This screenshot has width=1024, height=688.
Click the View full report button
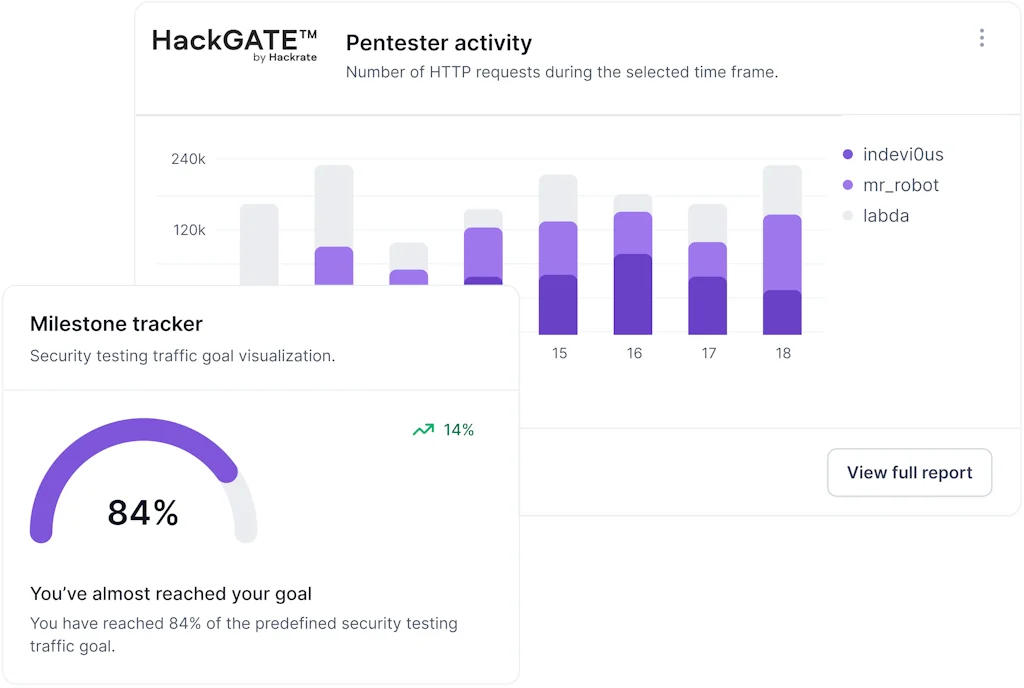click(x=908, y=472)
